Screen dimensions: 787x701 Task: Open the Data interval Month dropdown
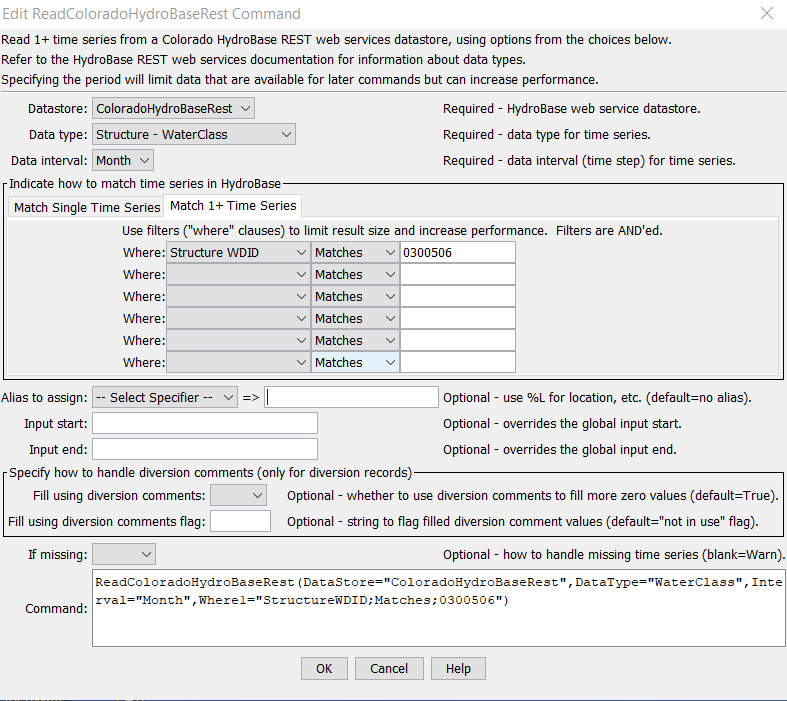(123, 160)
